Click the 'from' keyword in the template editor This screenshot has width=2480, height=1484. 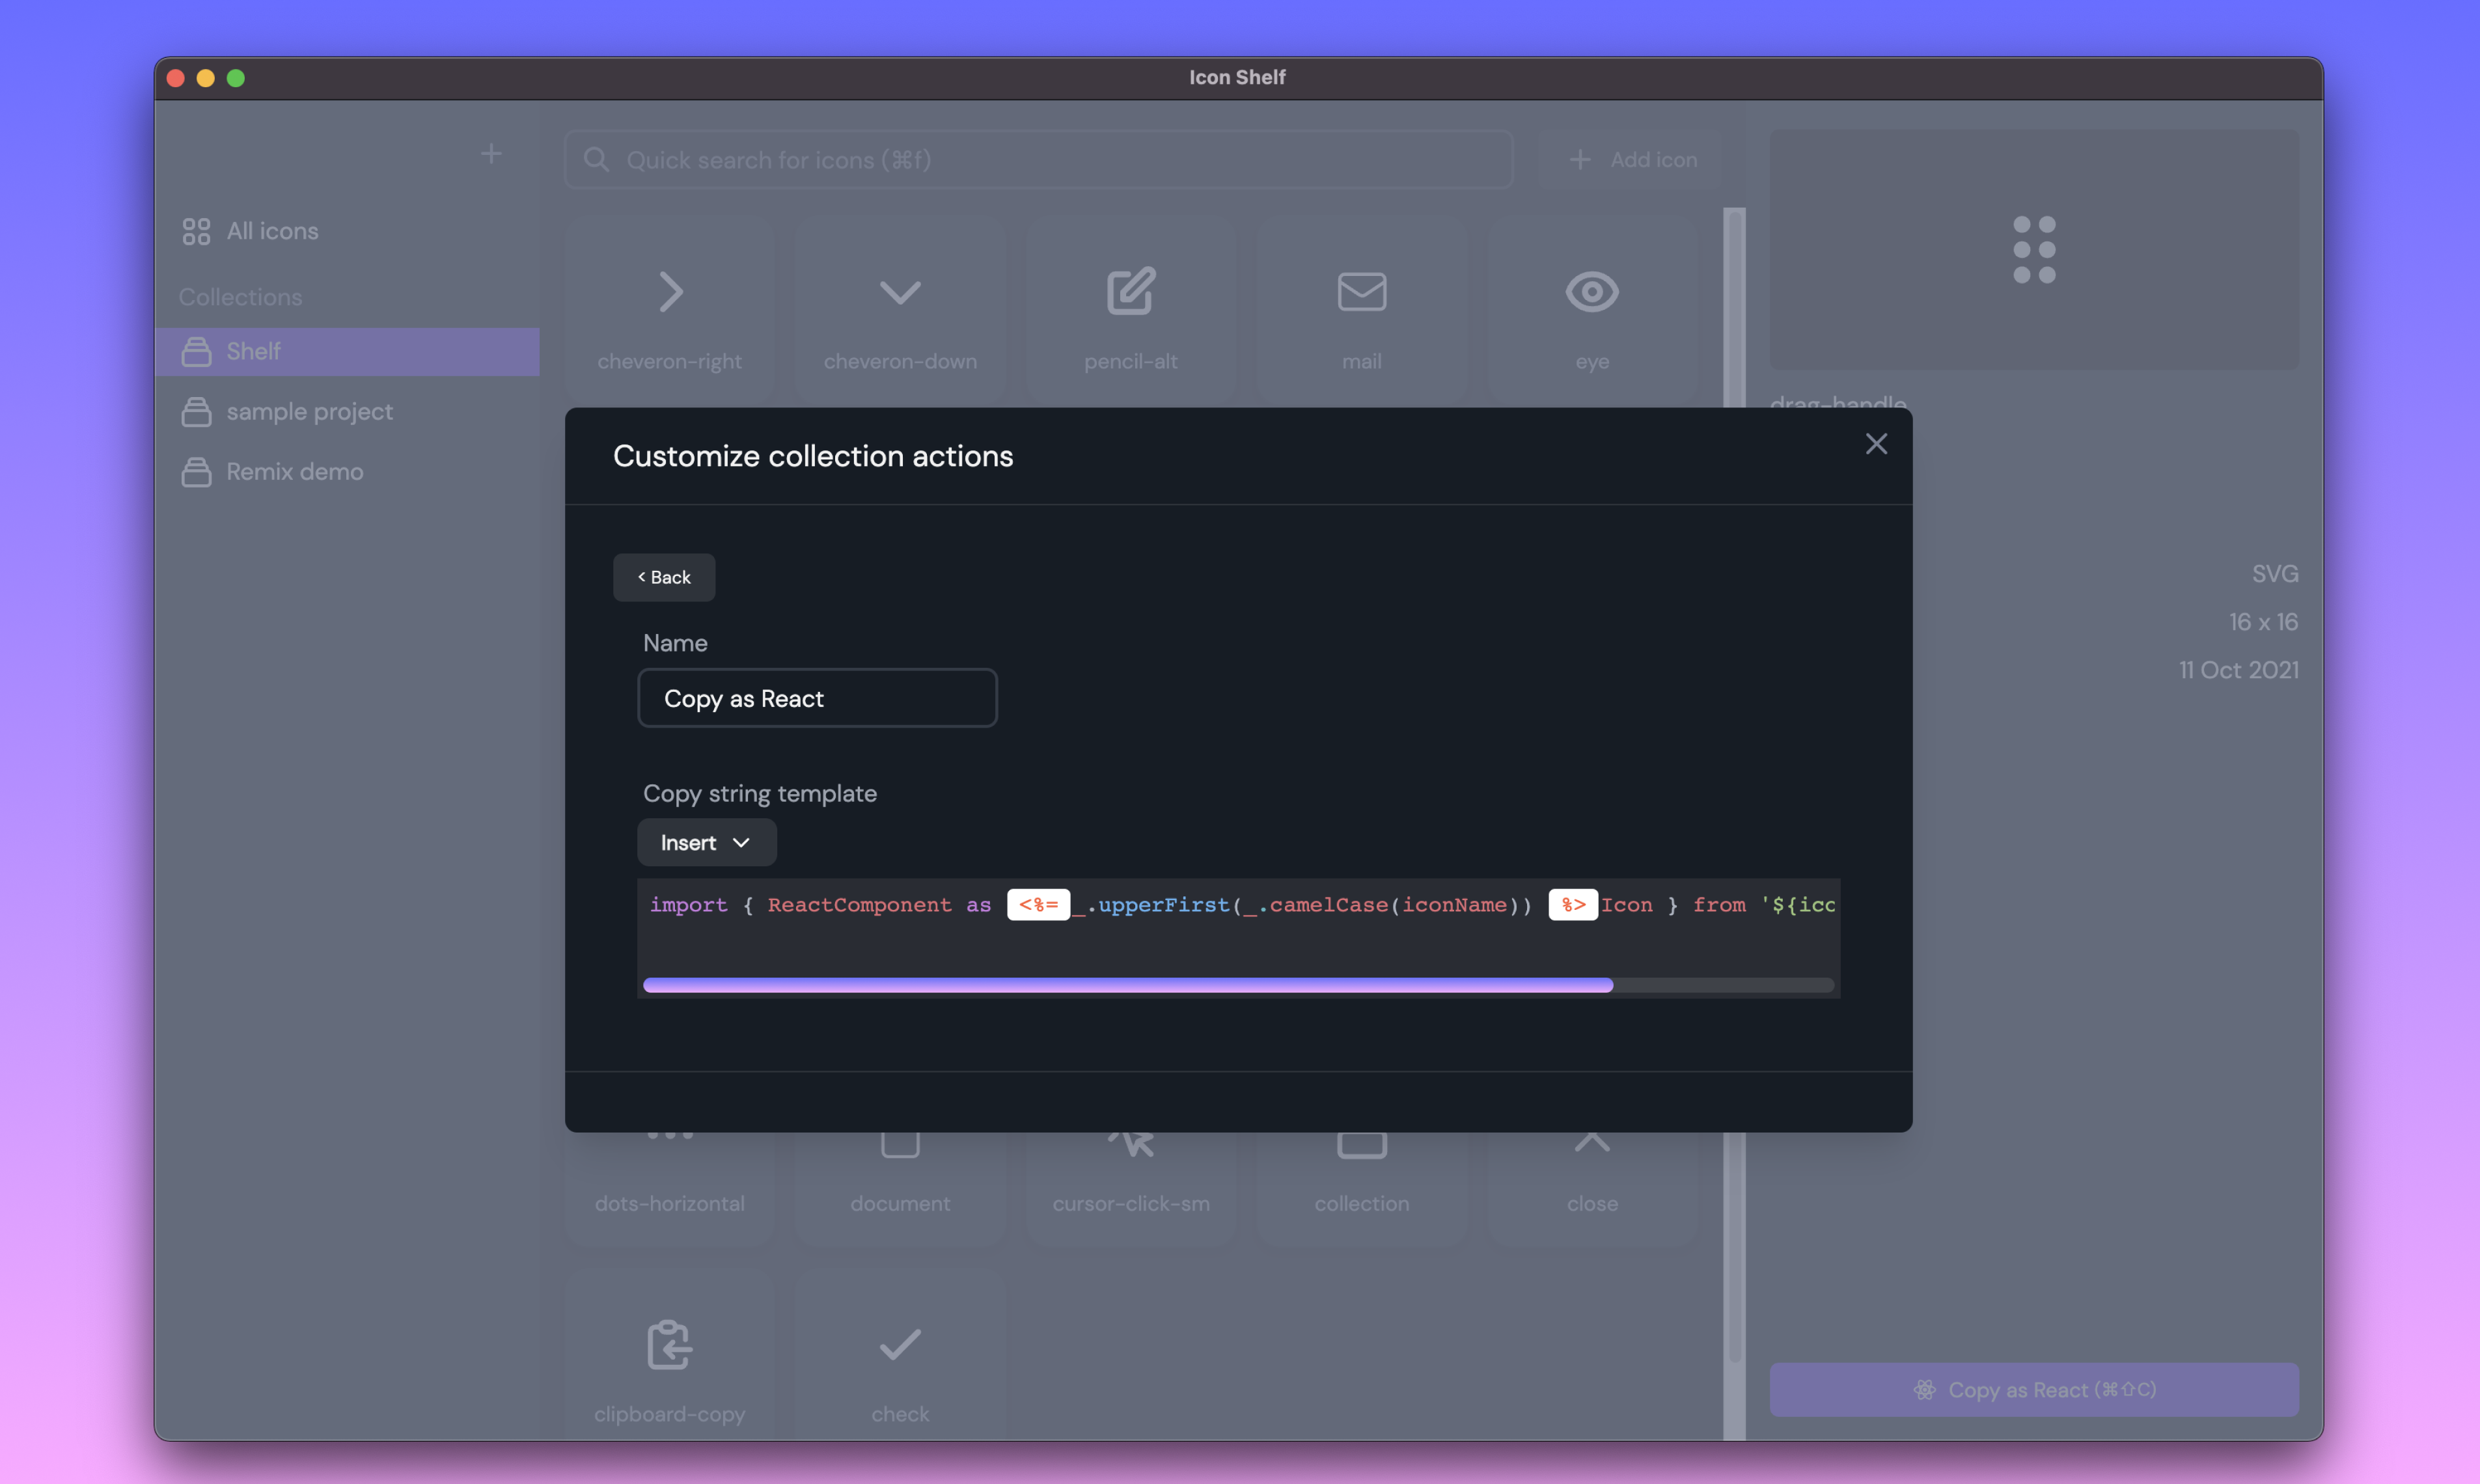pyautogui.click(x=1719, y=904)
